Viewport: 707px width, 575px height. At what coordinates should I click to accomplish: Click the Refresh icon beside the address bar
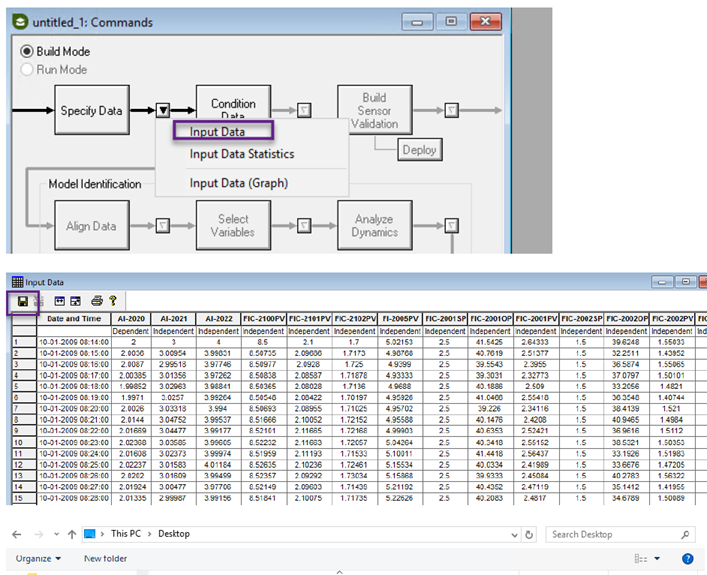click(527, 535)
